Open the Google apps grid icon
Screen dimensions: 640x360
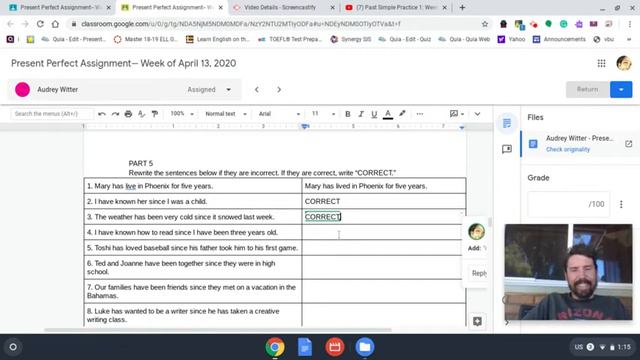[x=601, y=63]
